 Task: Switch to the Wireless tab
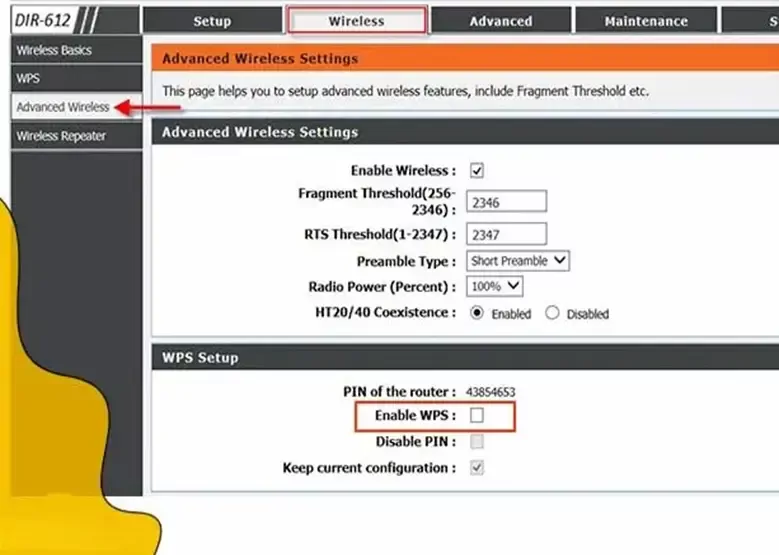click(x=356, y=21)
